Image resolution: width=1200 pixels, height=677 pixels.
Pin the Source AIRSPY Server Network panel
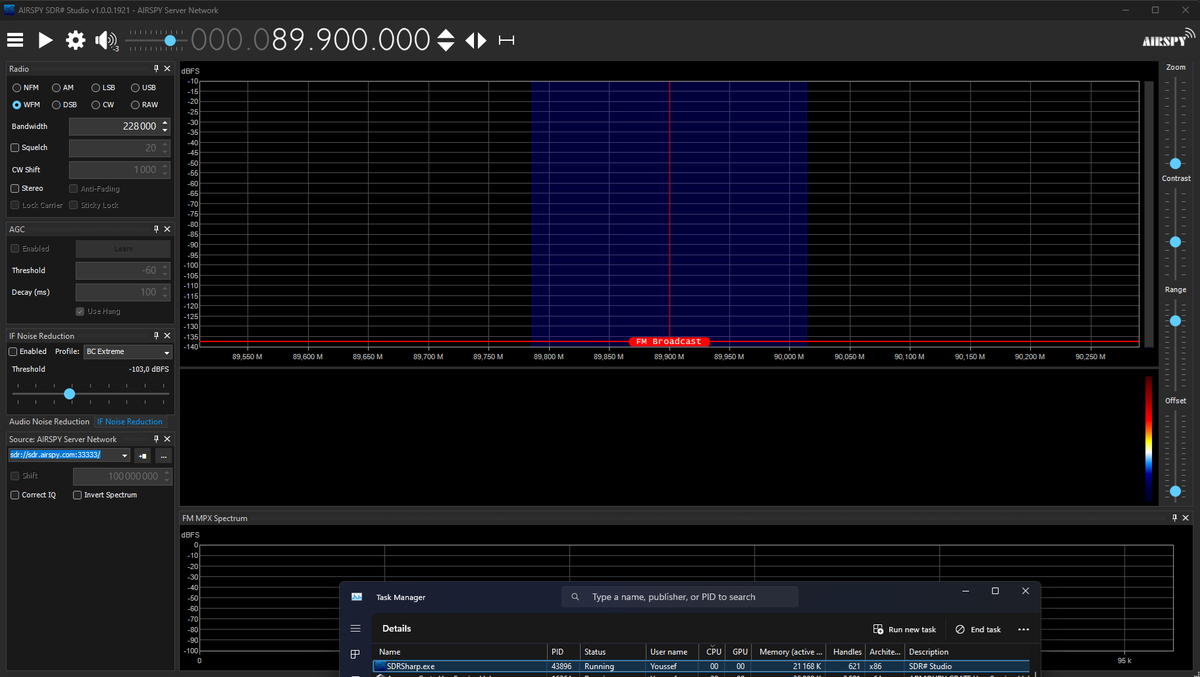pyautogui.click(x=156, y=439)
